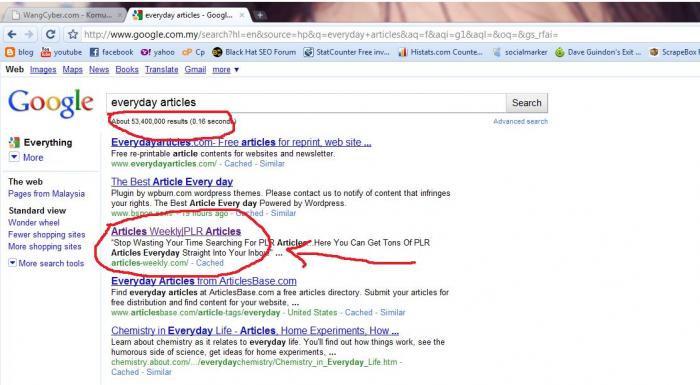Image resolution: width=700 pixels, height=385 pixels.
Task: Switch to Wonder wheel view
Action: 33,222
